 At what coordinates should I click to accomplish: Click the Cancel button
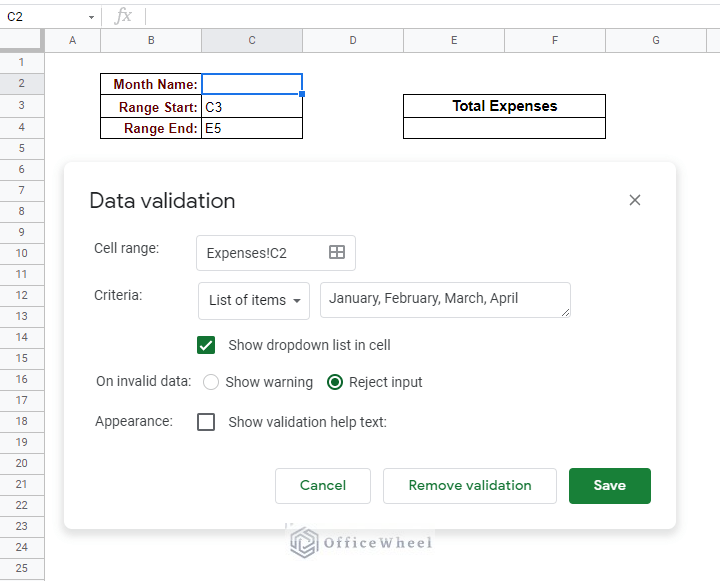323,485
